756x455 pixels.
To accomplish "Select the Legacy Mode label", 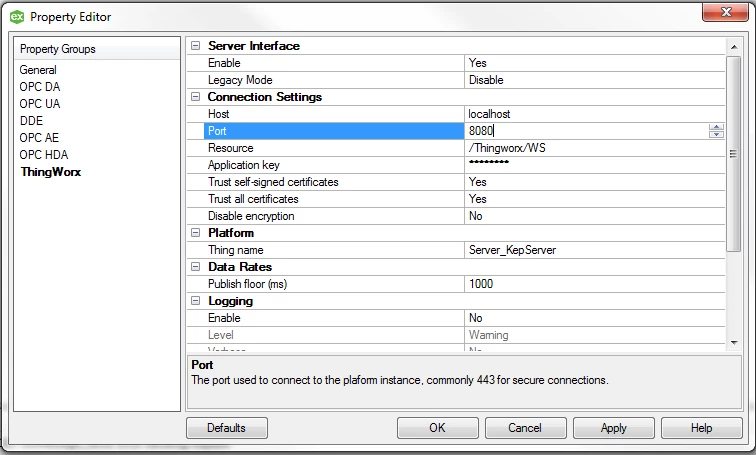I will (x=240, y=80).
